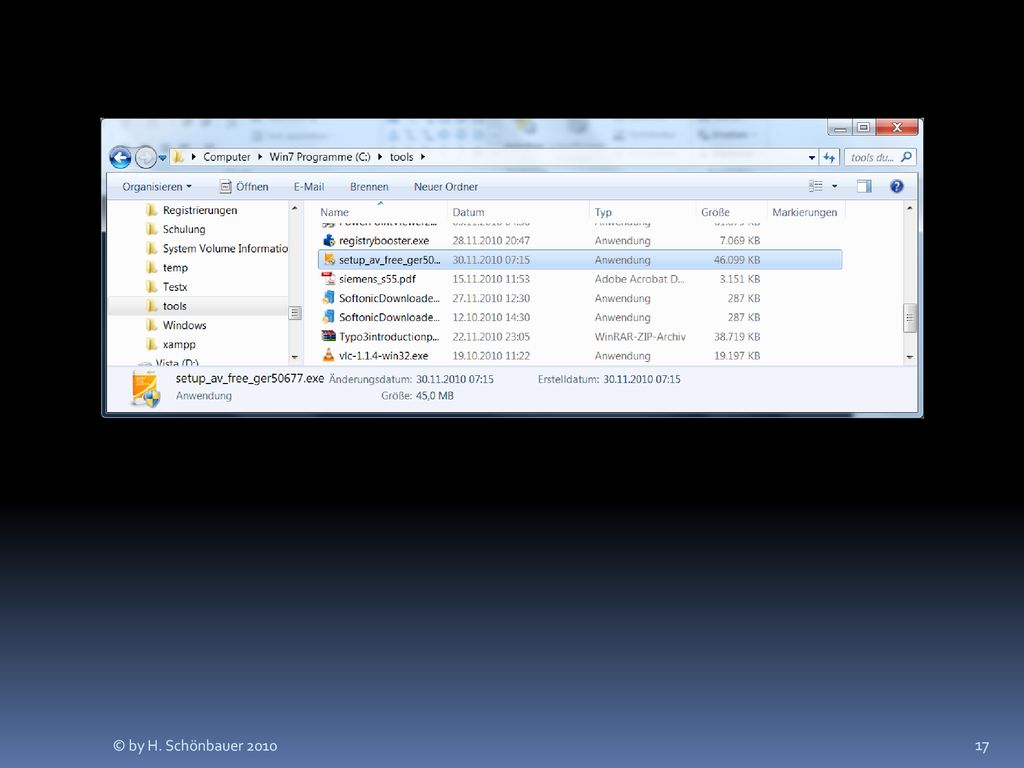The image size is (1024, 768).
Task: Select the xampp folder in tree
Action: (179, 344)
